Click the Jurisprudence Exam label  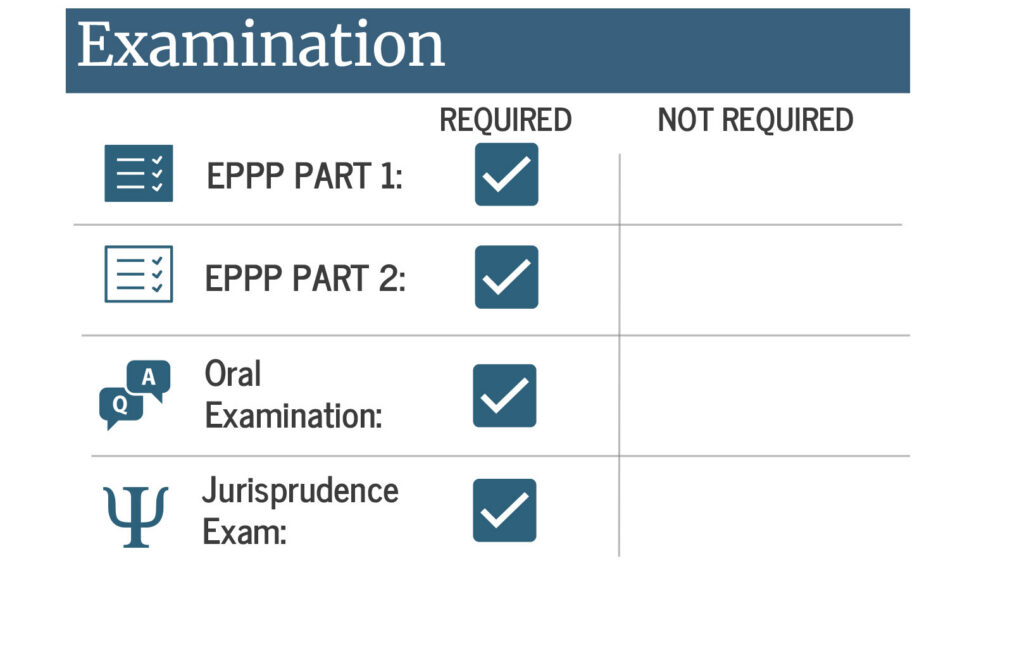click(300, 511)
